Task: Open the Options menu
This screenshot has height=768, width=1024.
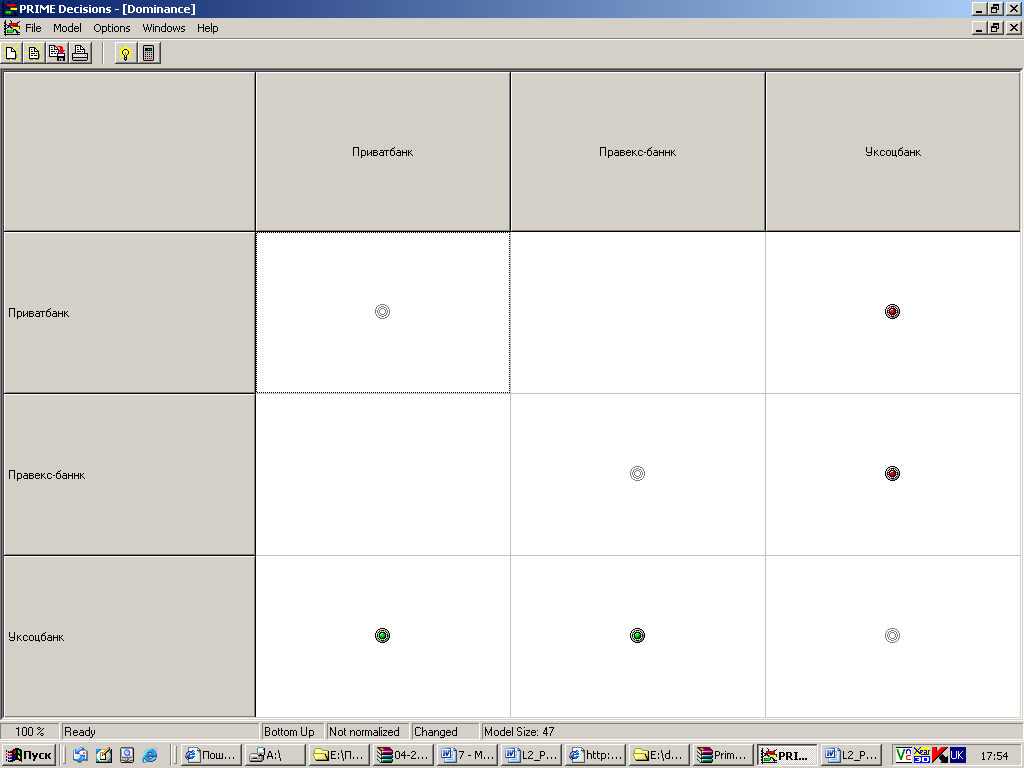Action: coord(112,28)
